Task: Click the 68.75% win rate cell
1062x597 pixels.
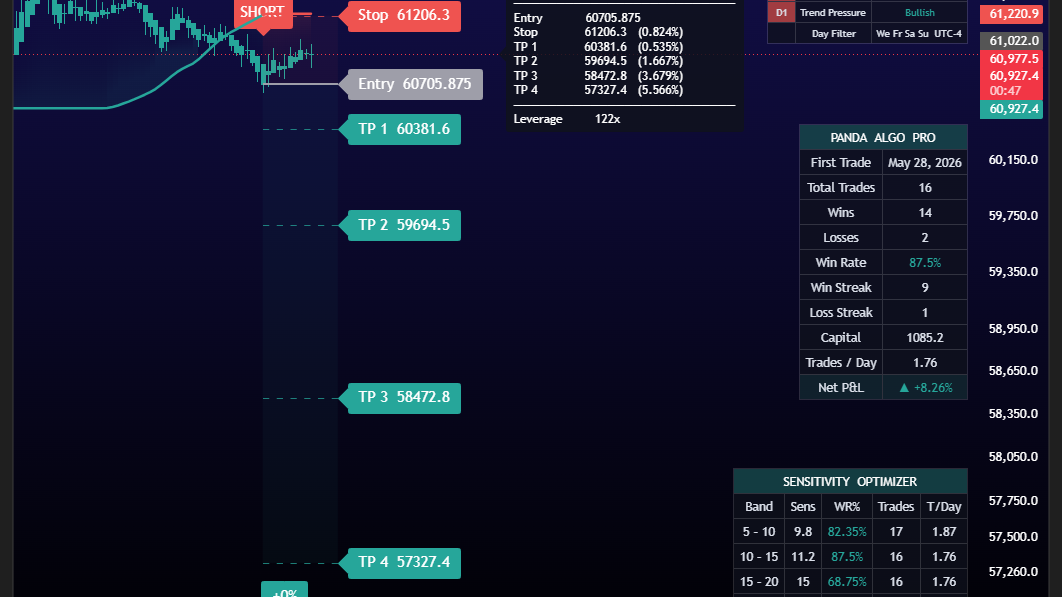Action: pyautogui.click(x=847, y=582)
